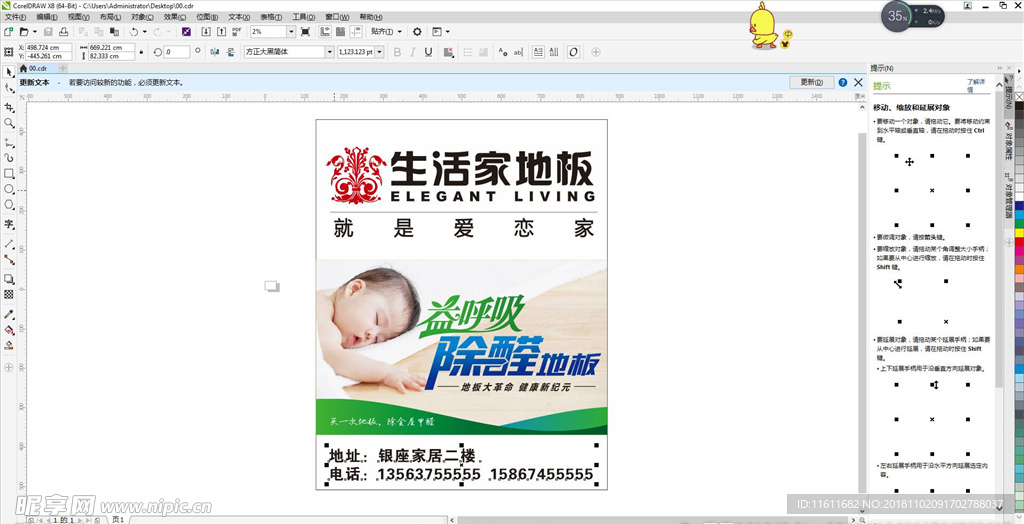Click the Save disk icon

(x=48, y=31)
